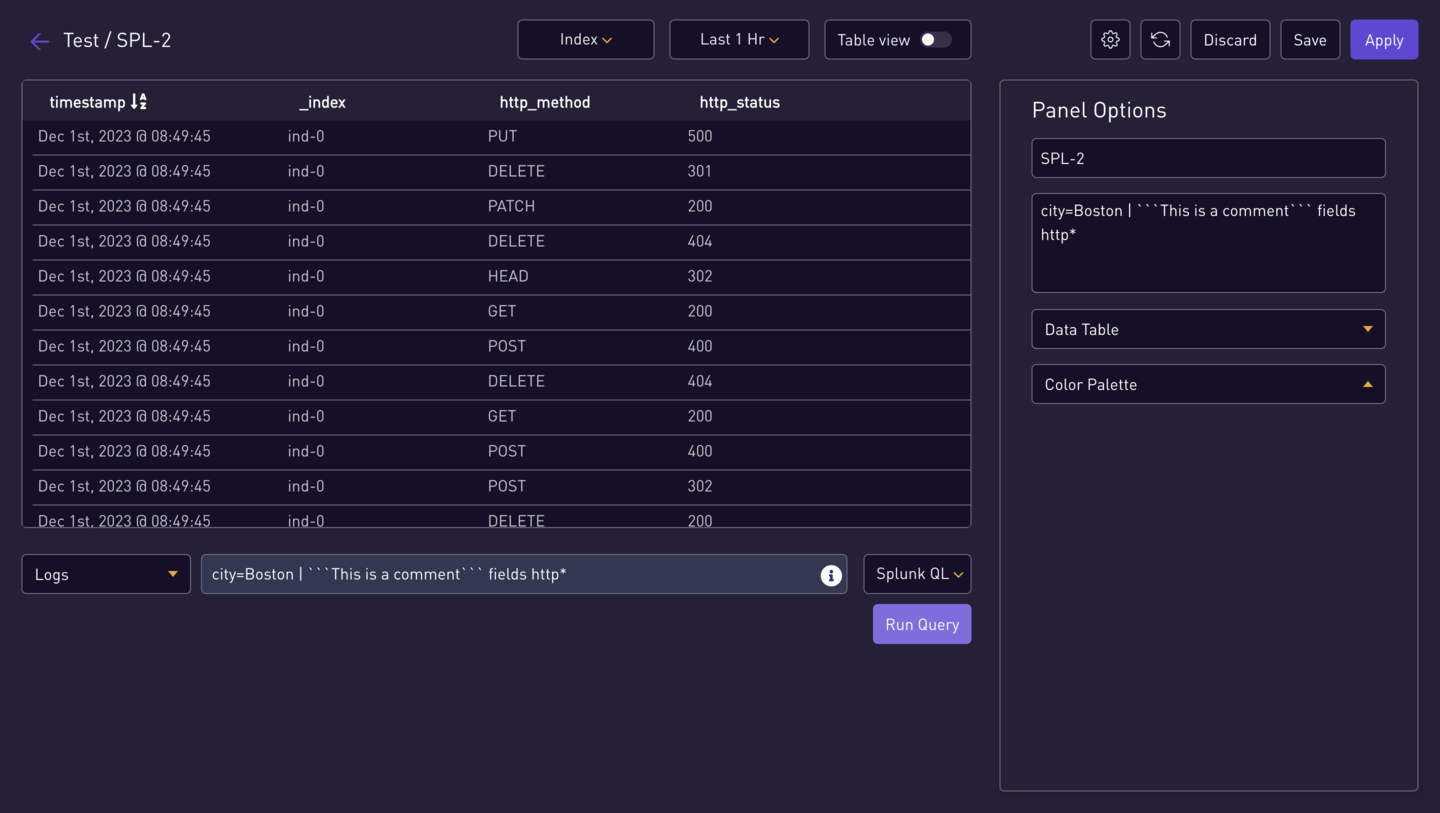
Task: Click the refresh icon button
Action: (x=1160, y=40)
